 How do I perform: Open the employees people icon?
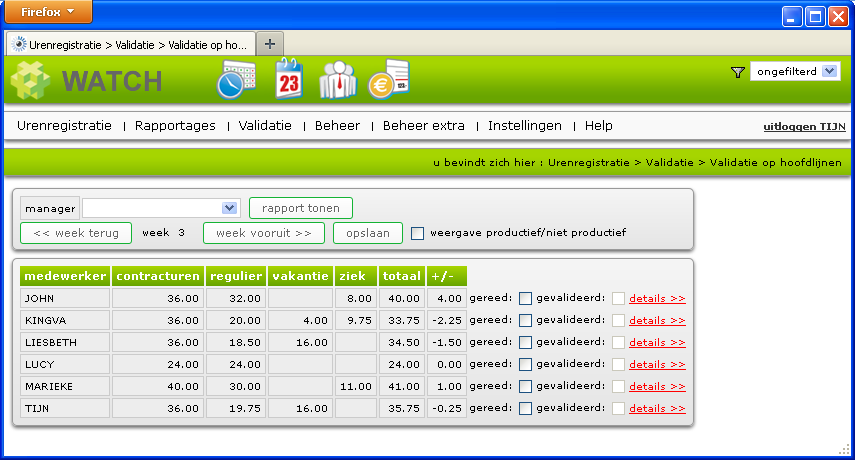click(x=338, y=80)
